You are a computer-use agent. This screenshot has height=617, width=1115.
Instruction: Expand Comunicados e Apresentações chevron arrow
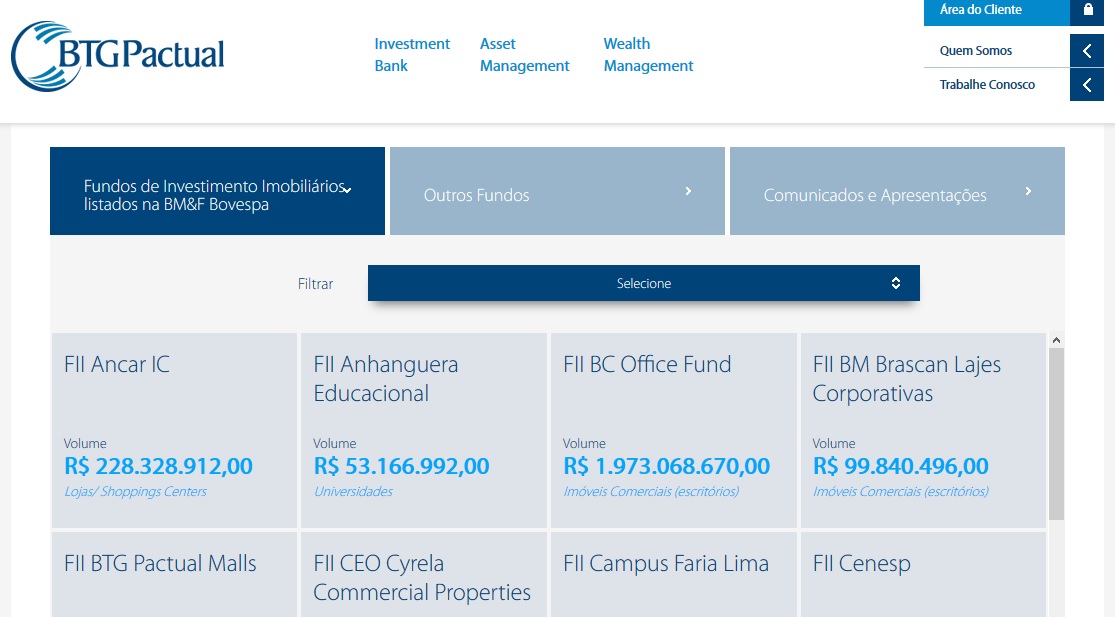point(1028,191)
